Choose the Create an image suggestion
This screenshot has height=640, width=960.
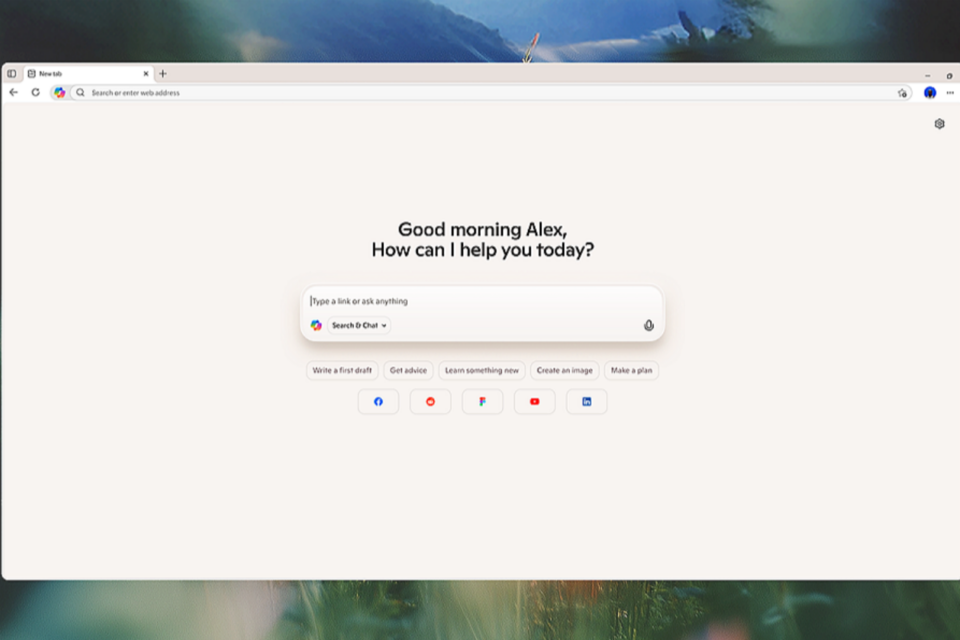click(x=564, y=370)
